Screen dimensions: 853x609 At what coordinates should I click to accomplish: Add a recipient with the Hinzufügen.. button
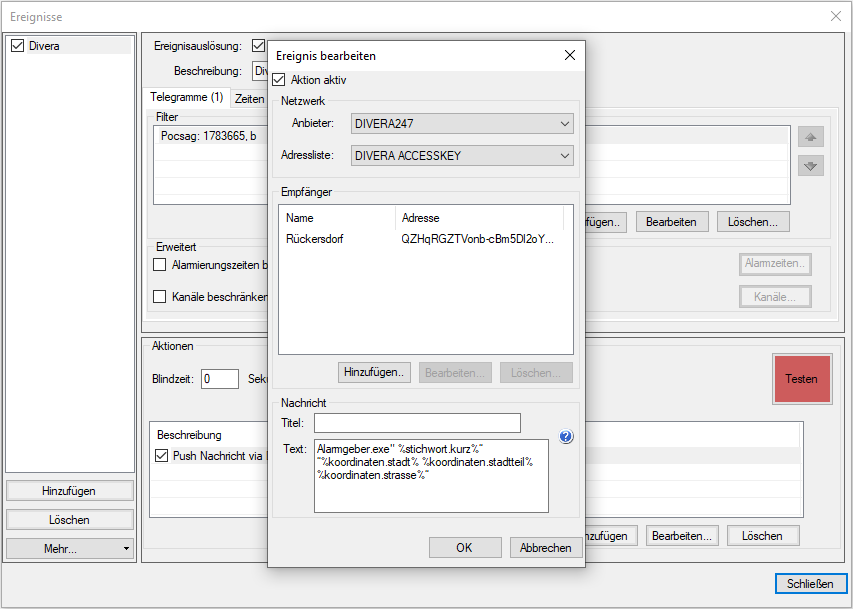[x=375, y=373]
